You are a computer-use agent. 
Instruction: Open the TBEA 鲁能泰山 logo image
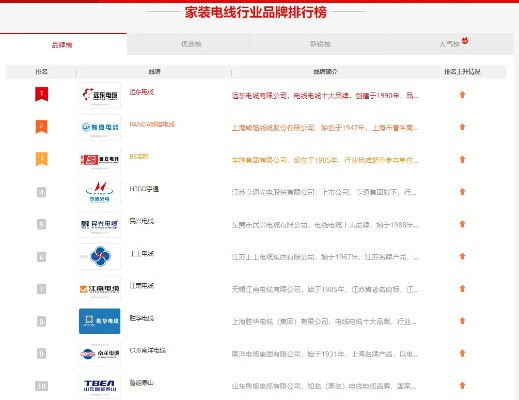(100, 386)
